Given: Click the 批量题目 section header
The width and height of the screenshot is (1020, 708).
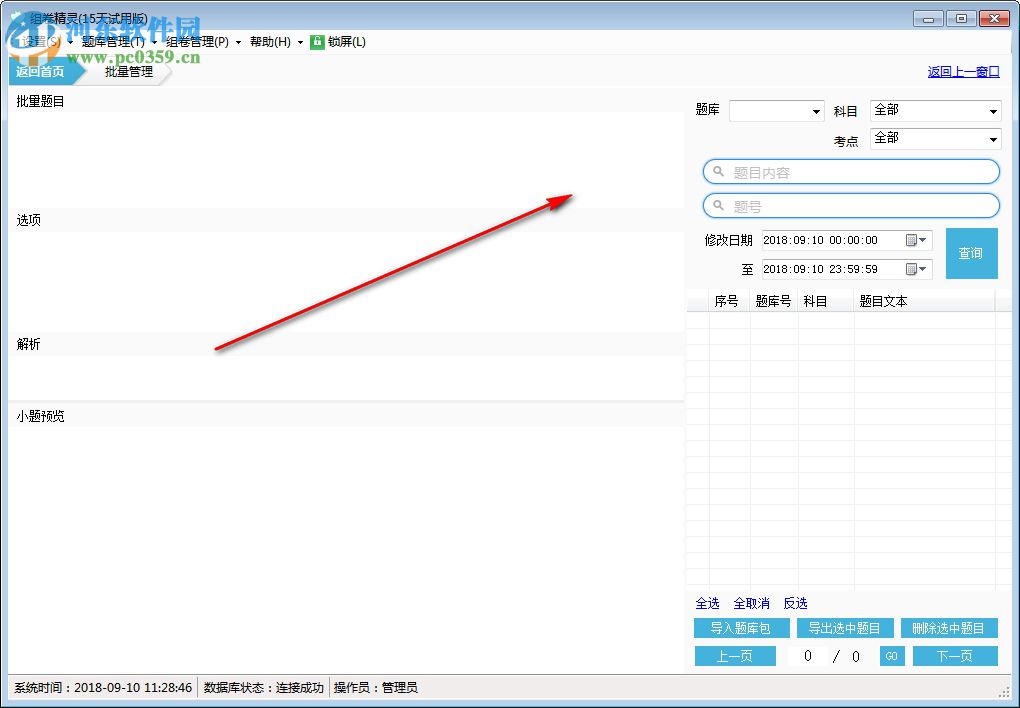Looking at the screenshot, I should tap(40, 102).
